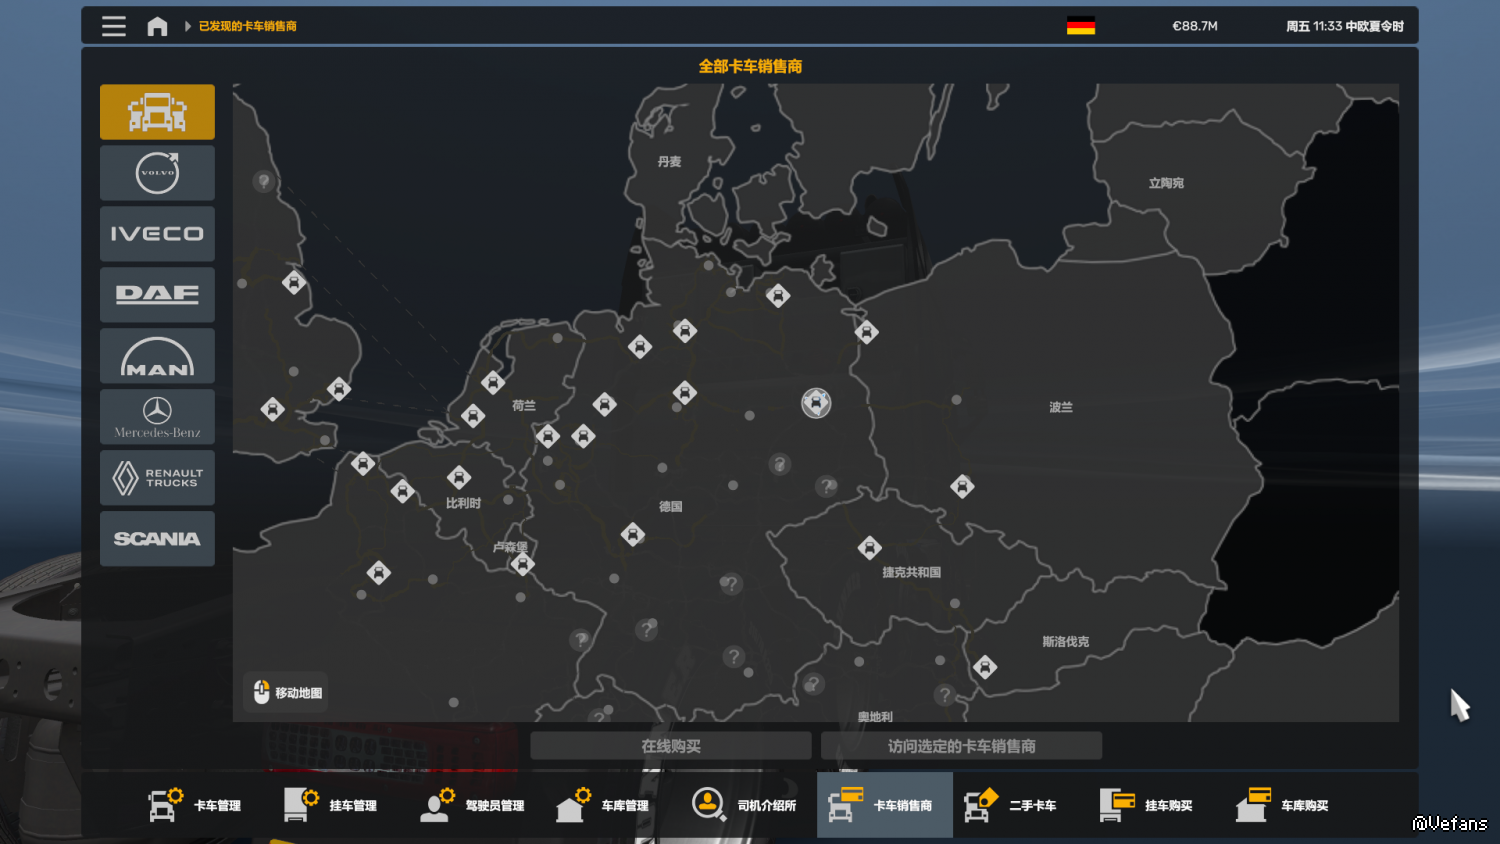Click the 在线购买 online purchase button

670,746
